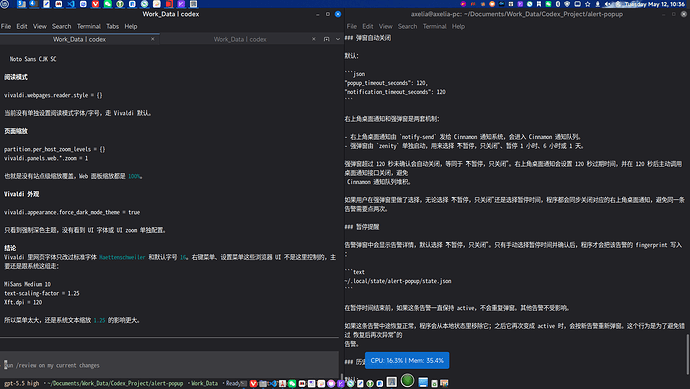690x389 pixels.
Task: Click the text editor icon in top panel
Action: [x=46, y=4]
